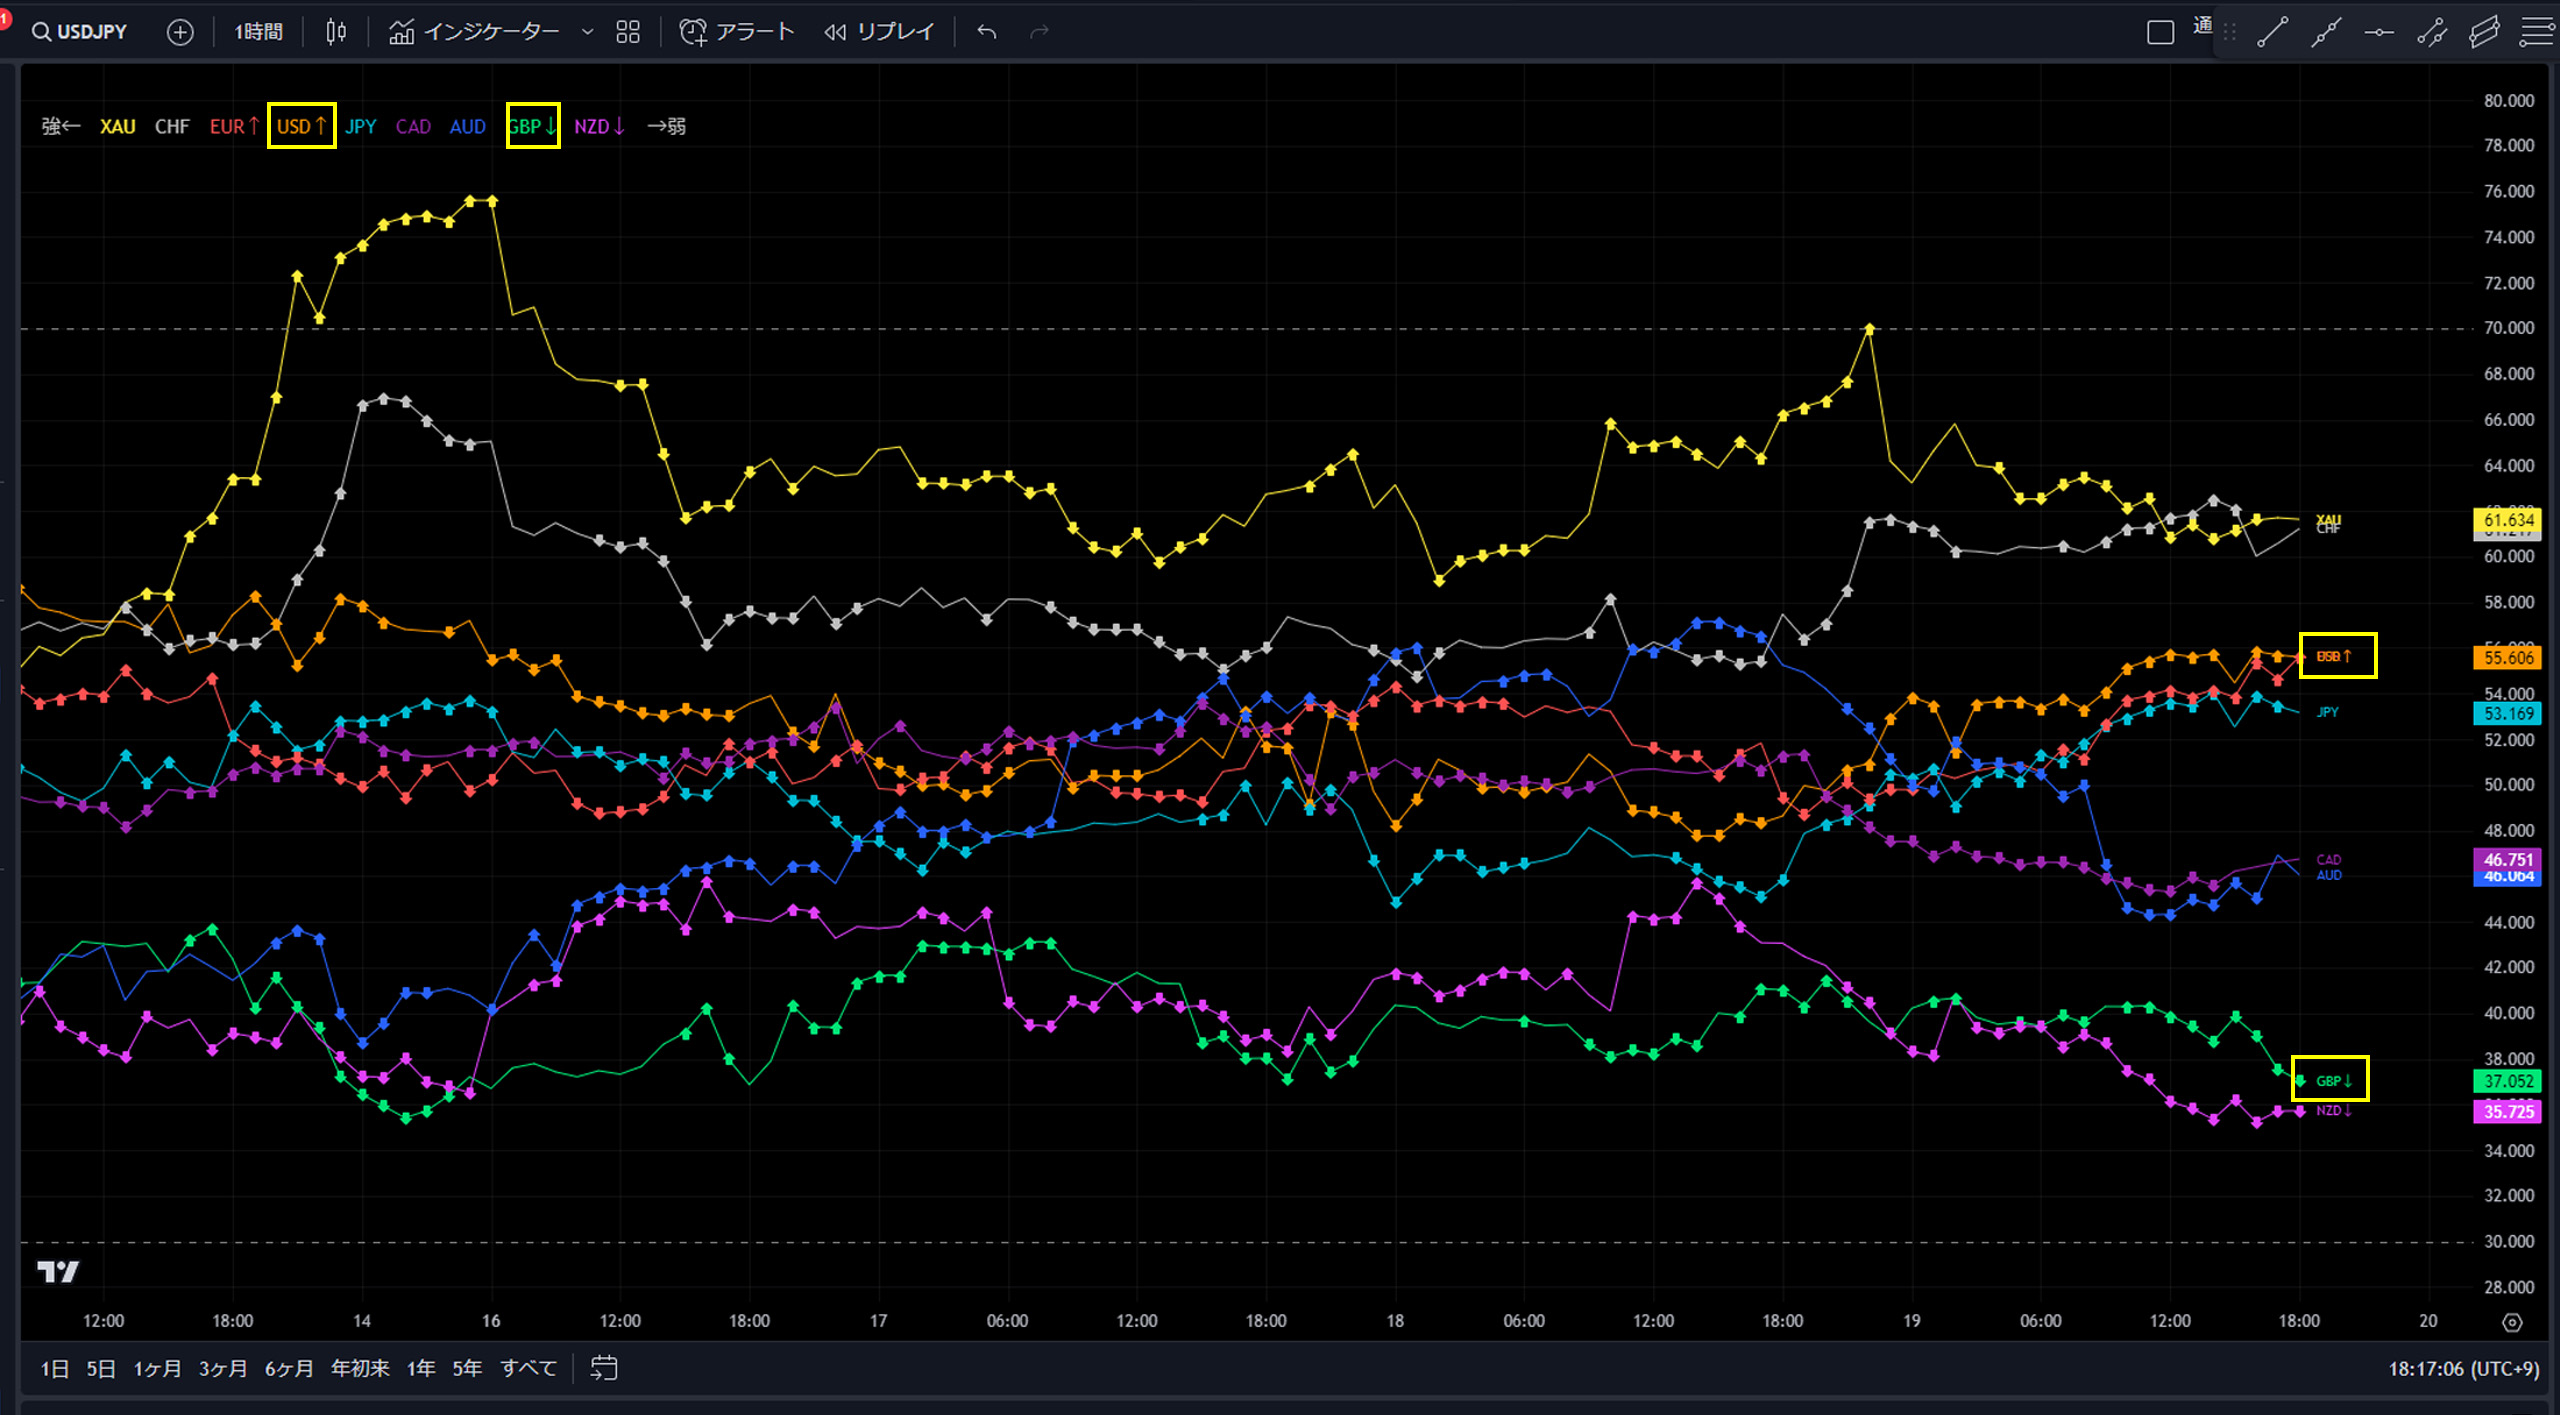Click the undo arrow button
Viewport: 2560px width, 1415px height.
click(987, 32)
